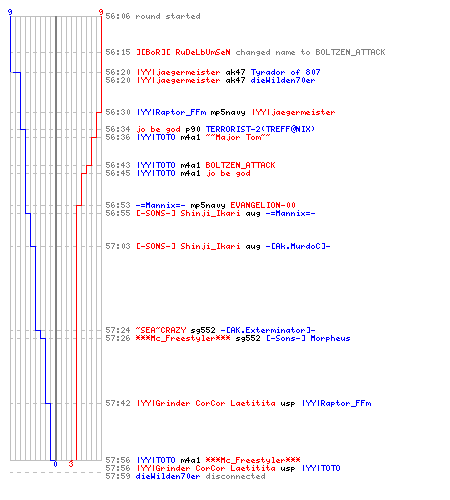Select ***Mc_Freestyler*** victim at 57:56

253,460
